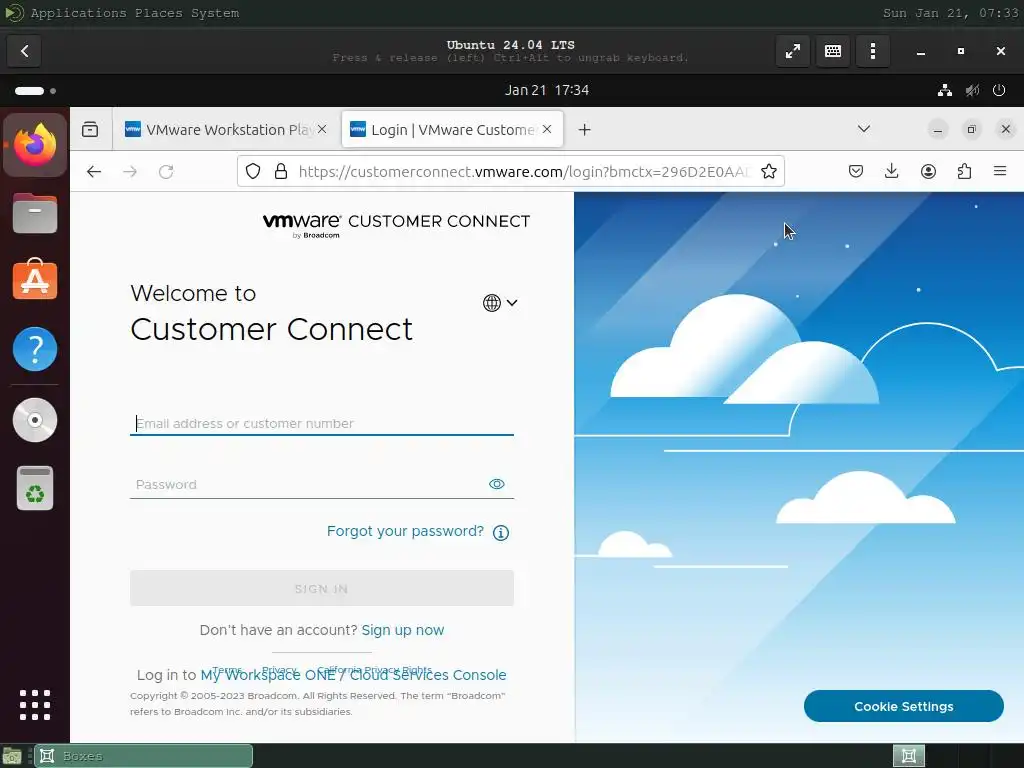Open the extensions puzzle icon
This screenshot has height=768, width=1024.
click(x=964, y=172)
